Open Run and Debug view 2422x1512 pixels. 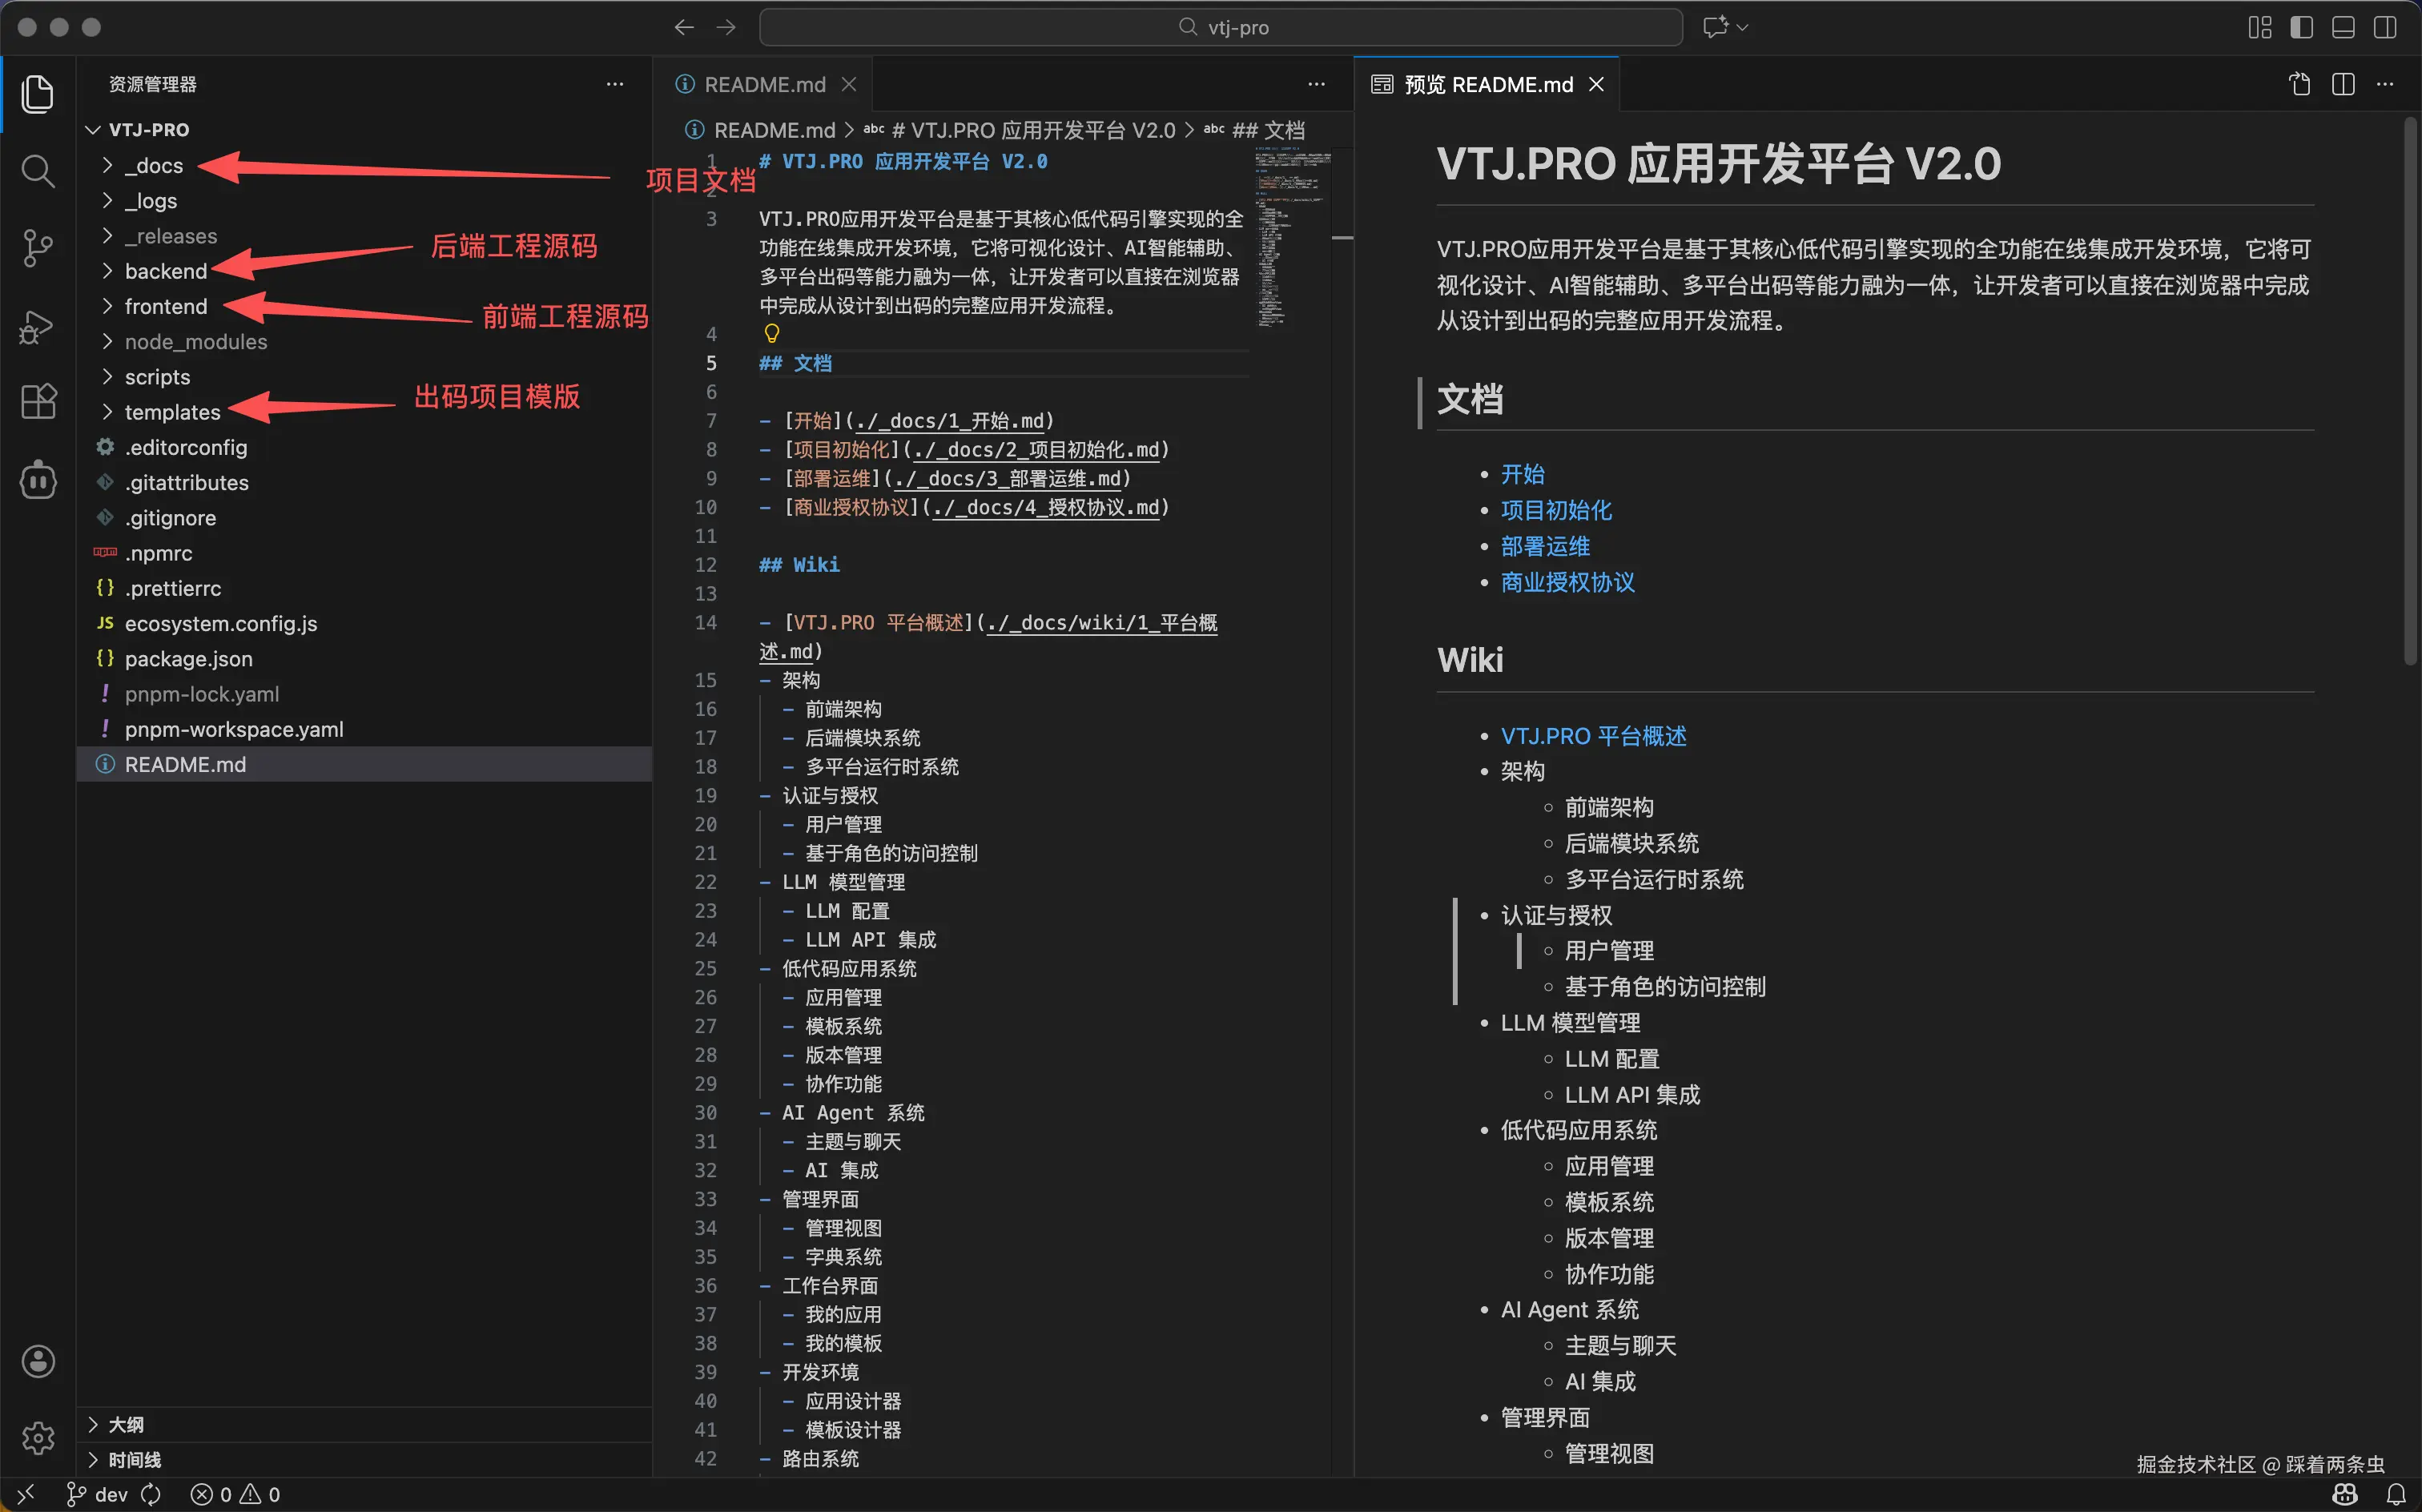37,326
